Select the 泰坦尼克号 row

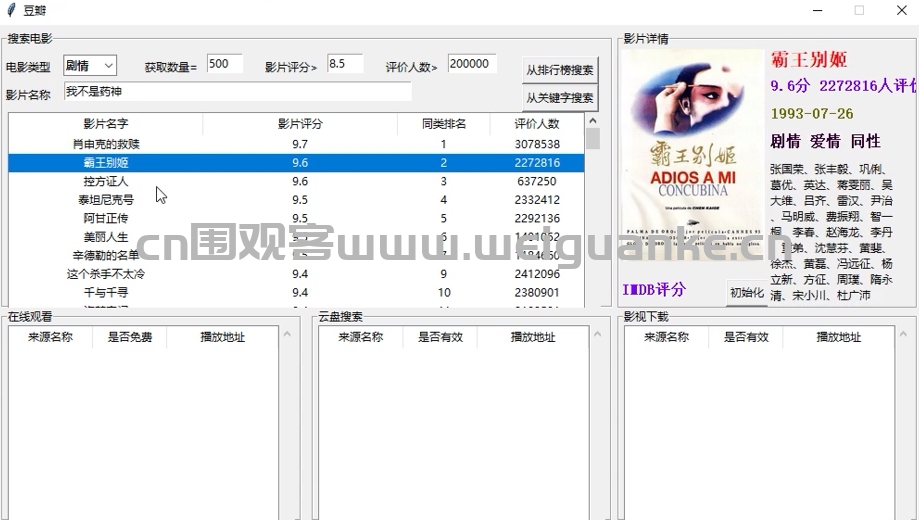[296, 199]
